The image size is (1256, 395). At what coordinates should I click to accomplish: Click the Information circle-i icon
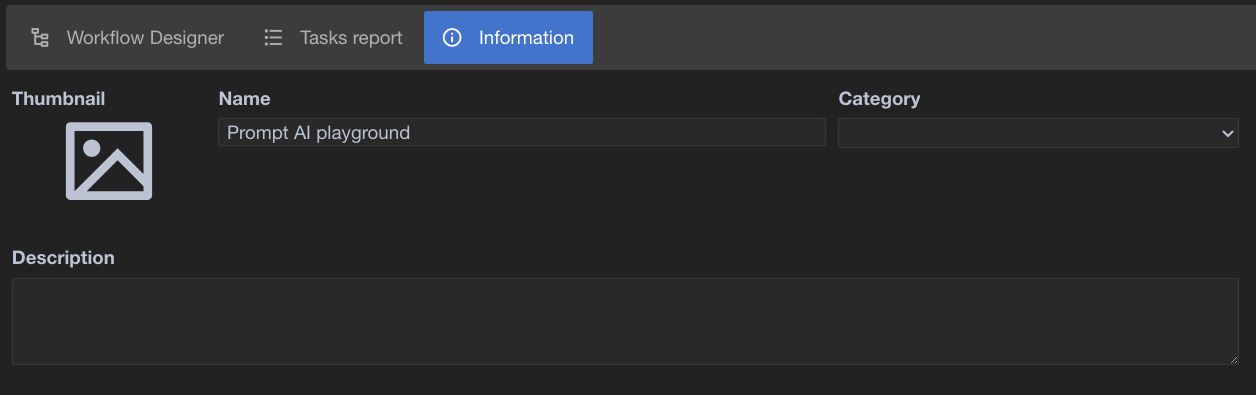pos(452,38)
